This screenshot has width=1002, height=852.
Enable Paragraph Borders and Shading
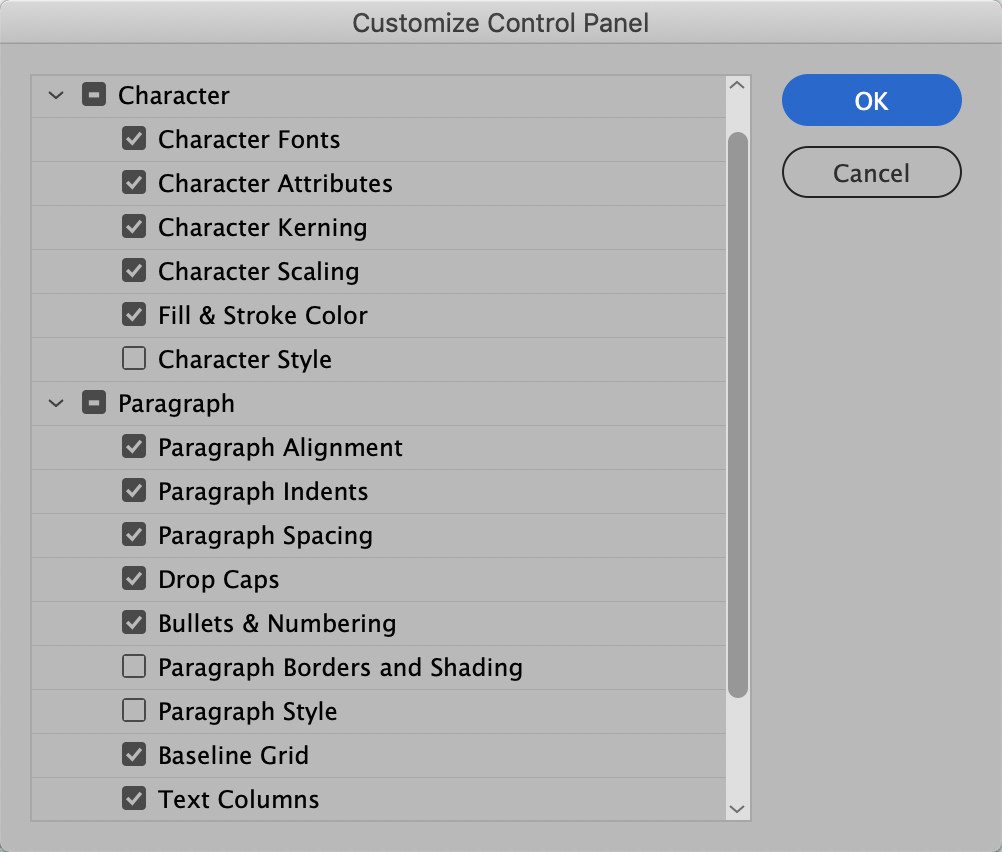point(134,667)
